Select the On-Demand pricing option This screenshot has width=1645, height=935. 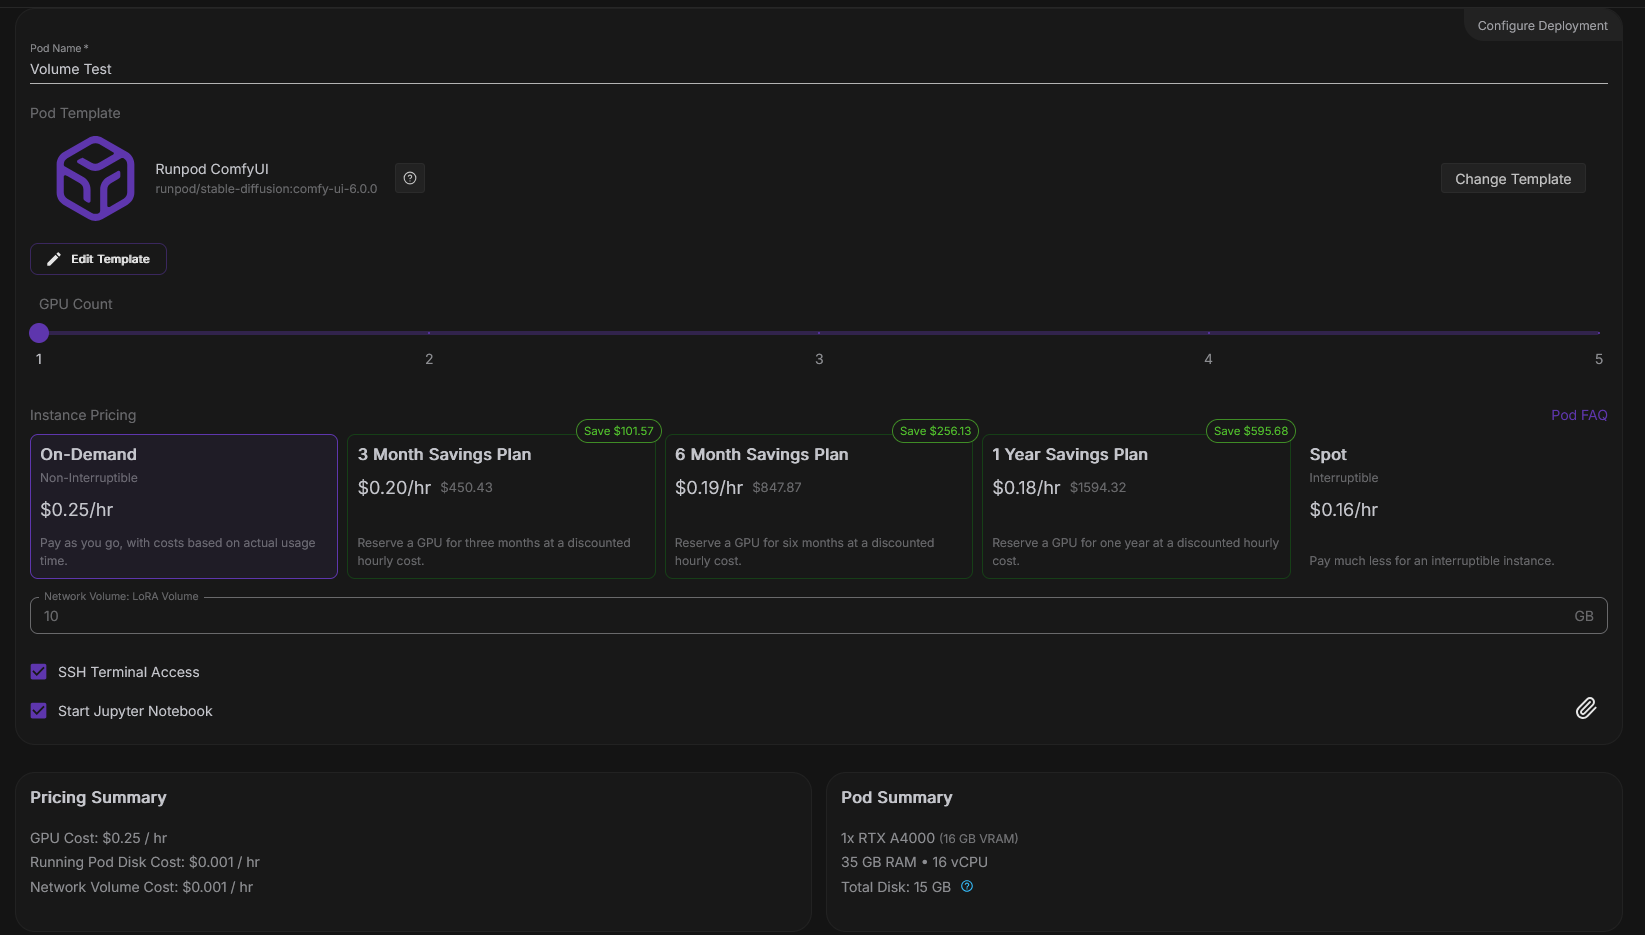[184, 506]
